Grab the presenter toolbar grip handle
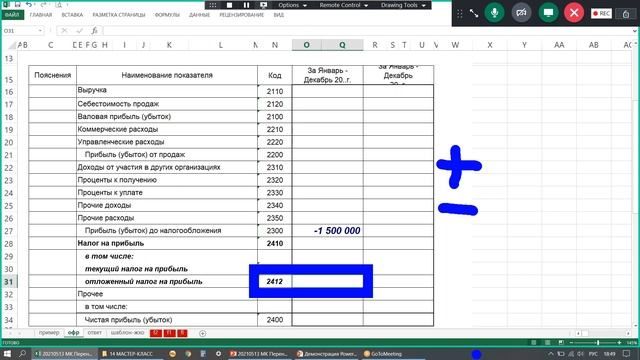Viewport: 640px width, 360px height. pos(213,5)
